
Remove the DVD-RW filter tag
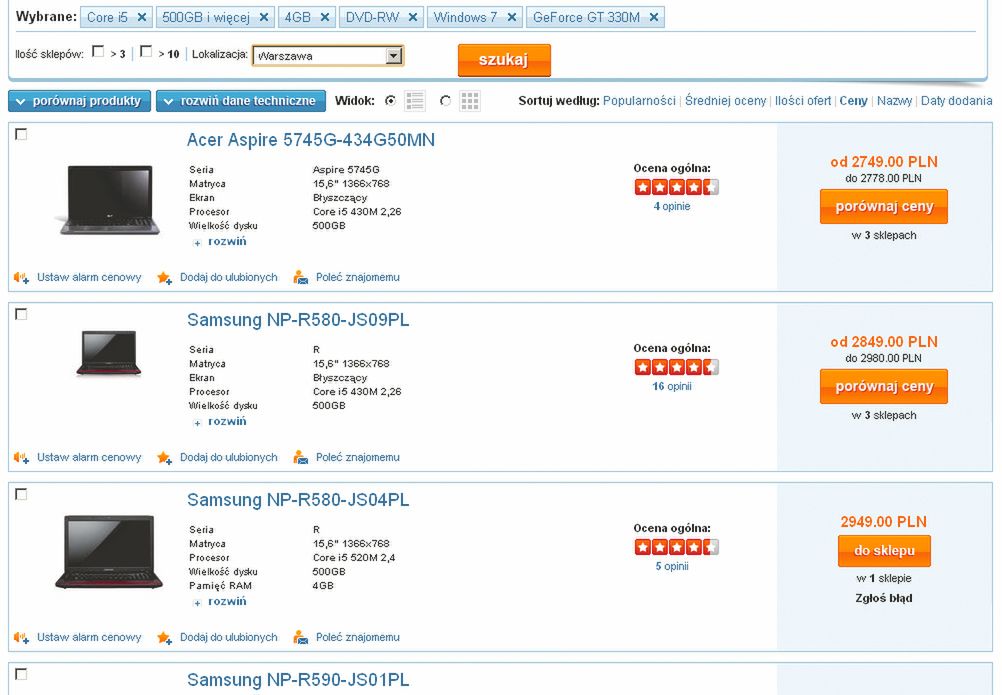coord(413,18)
